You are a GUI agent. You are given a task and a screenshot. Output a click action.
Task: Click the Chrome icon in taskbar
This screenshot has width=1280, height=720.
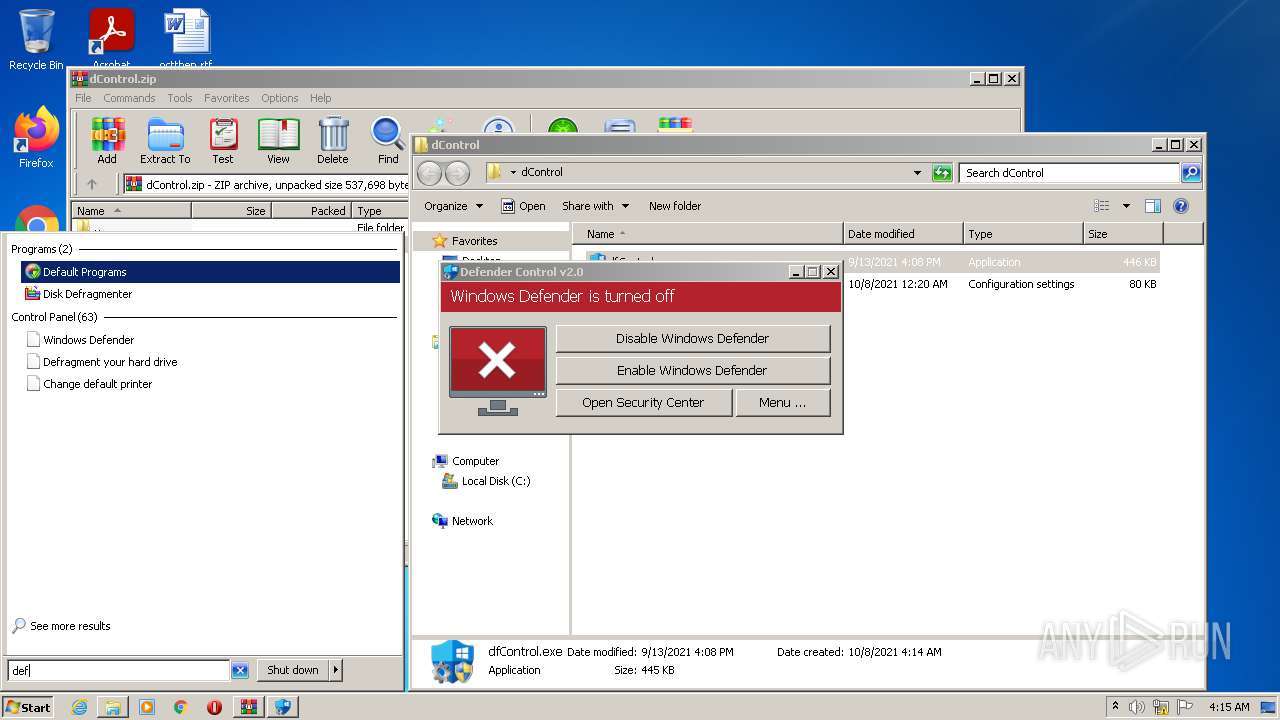point(181,707)
